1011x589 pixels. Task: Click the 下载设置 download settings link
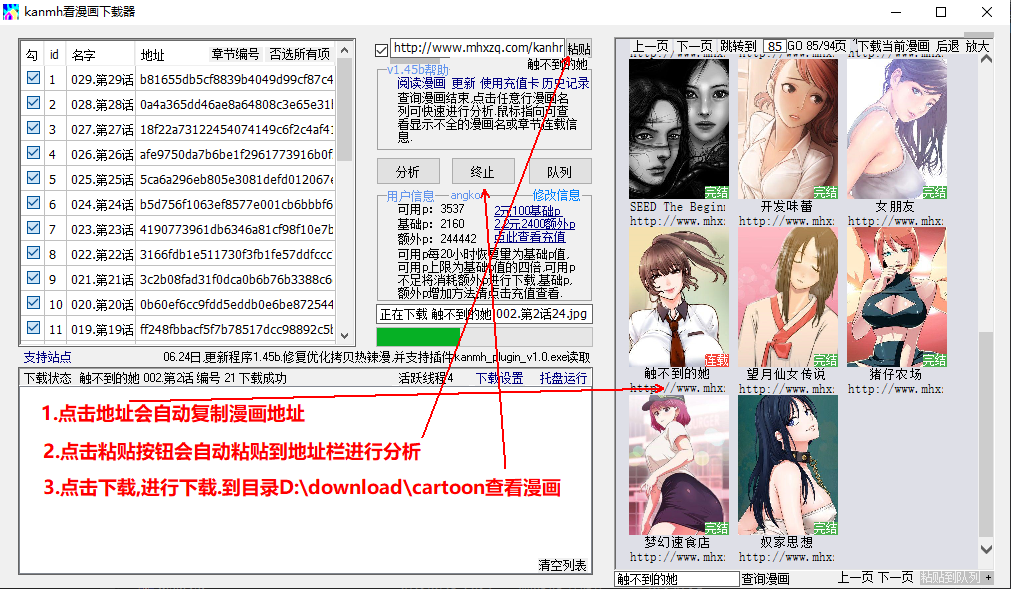tap(499, 378)
